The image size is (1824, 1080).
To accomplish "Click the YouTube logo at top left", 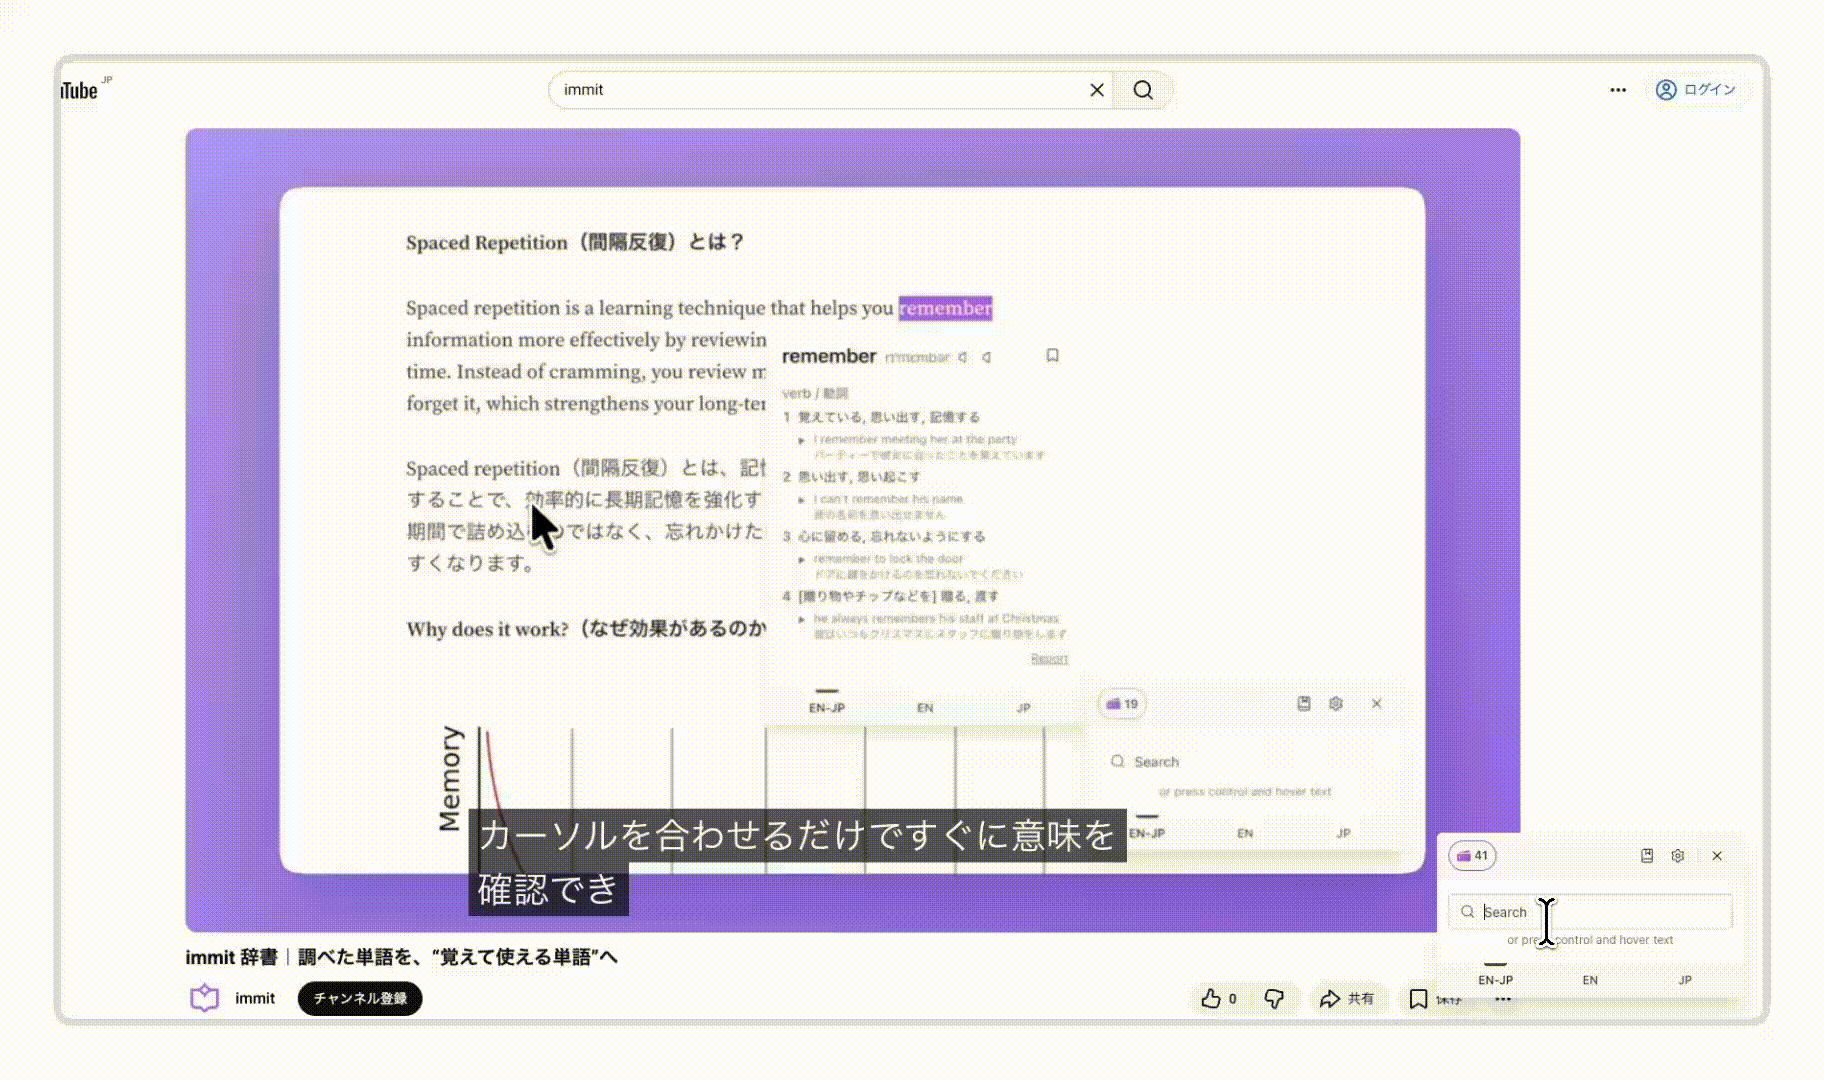I will click(x=84, y=89).
